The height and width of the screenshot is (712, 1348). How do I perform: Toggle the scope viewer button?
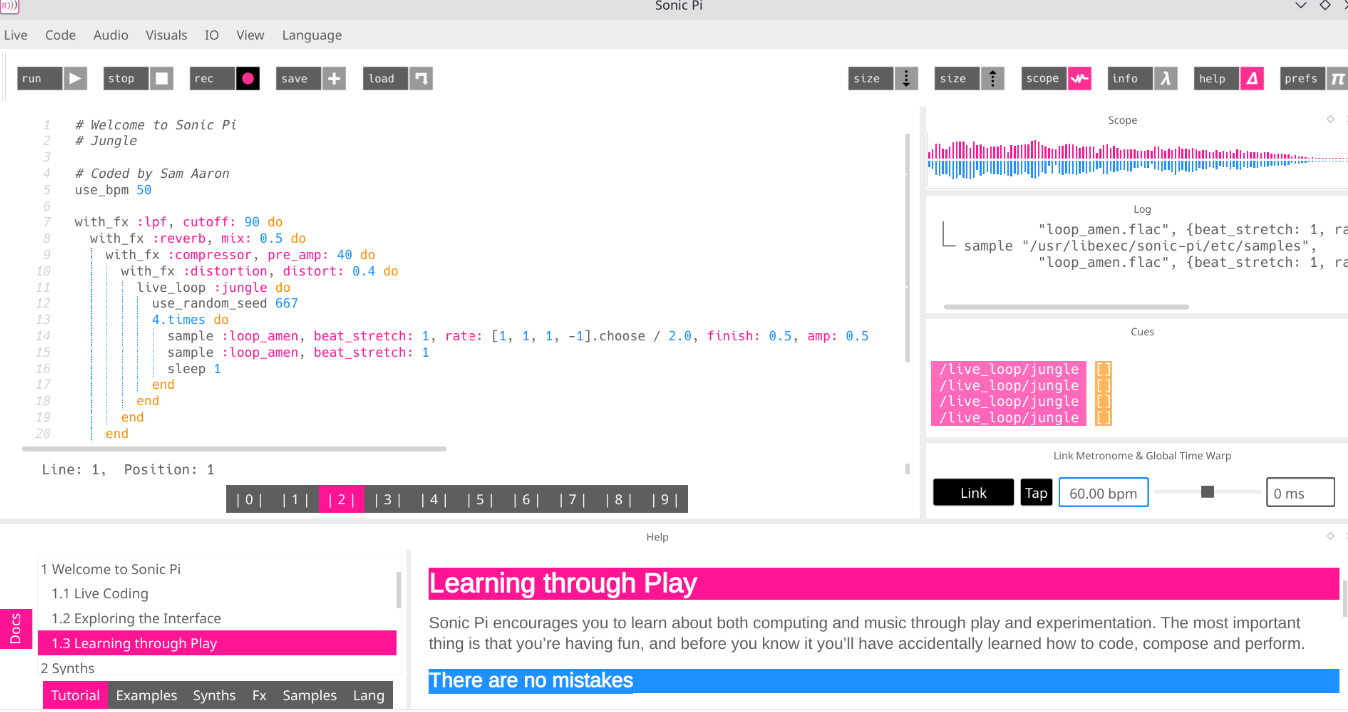pyautogui.click(x=1057, y=79)
